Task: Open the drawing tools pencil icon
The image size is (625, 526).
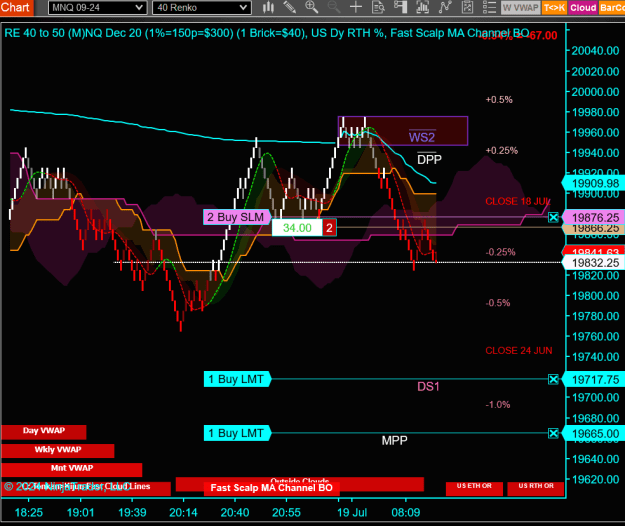Action: 289,7
